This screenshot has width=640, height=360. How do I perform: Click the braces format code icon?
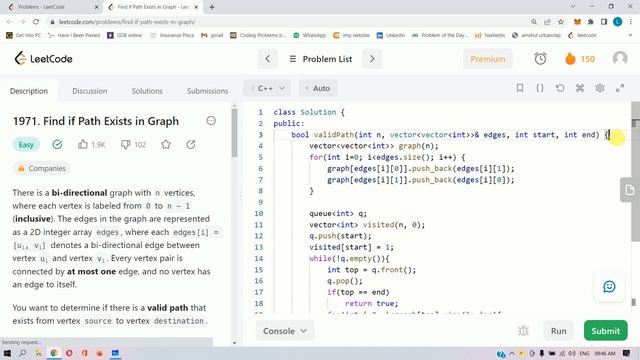[x=540, y=88]
